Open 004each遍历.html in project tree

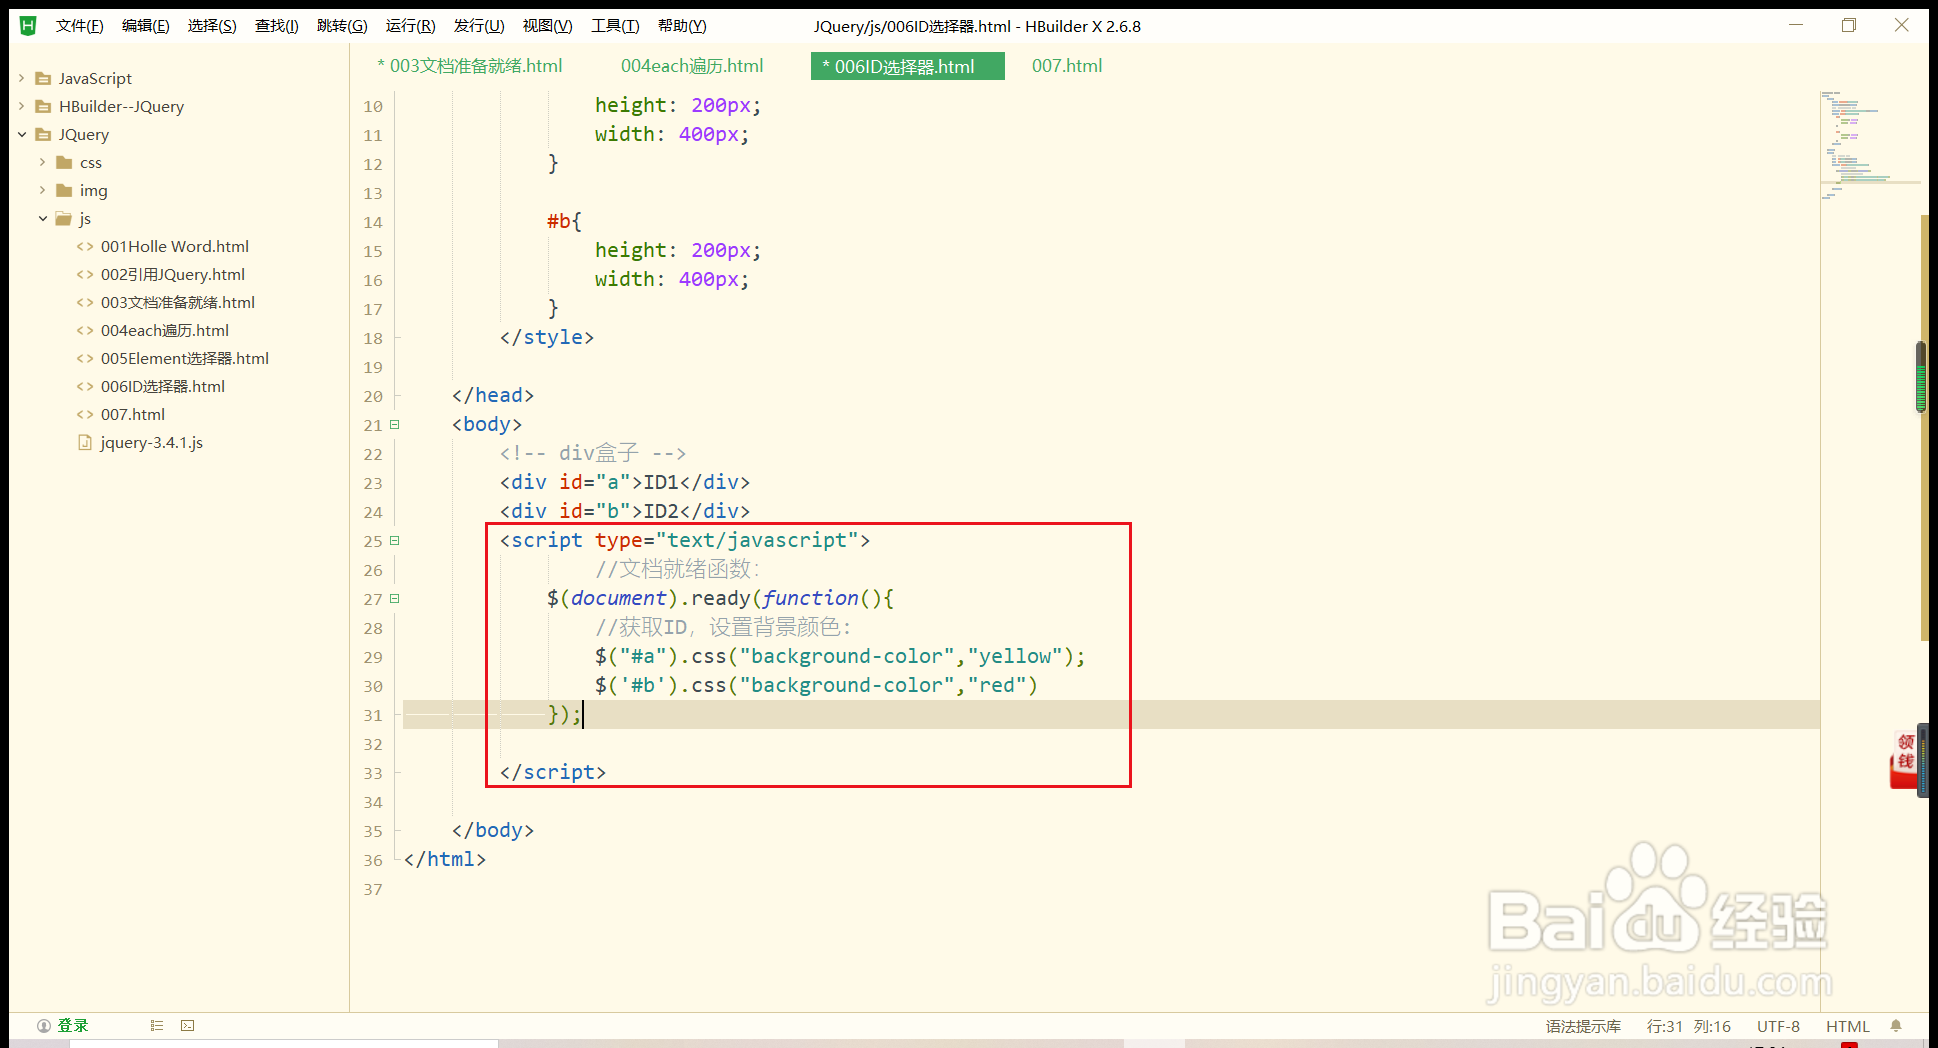click(164, 330)
